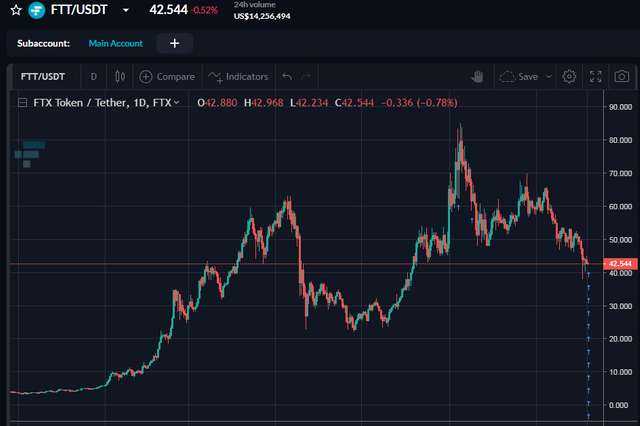Save the chart layout
This screenshot has width=640, height=426.
coord(519,77)
